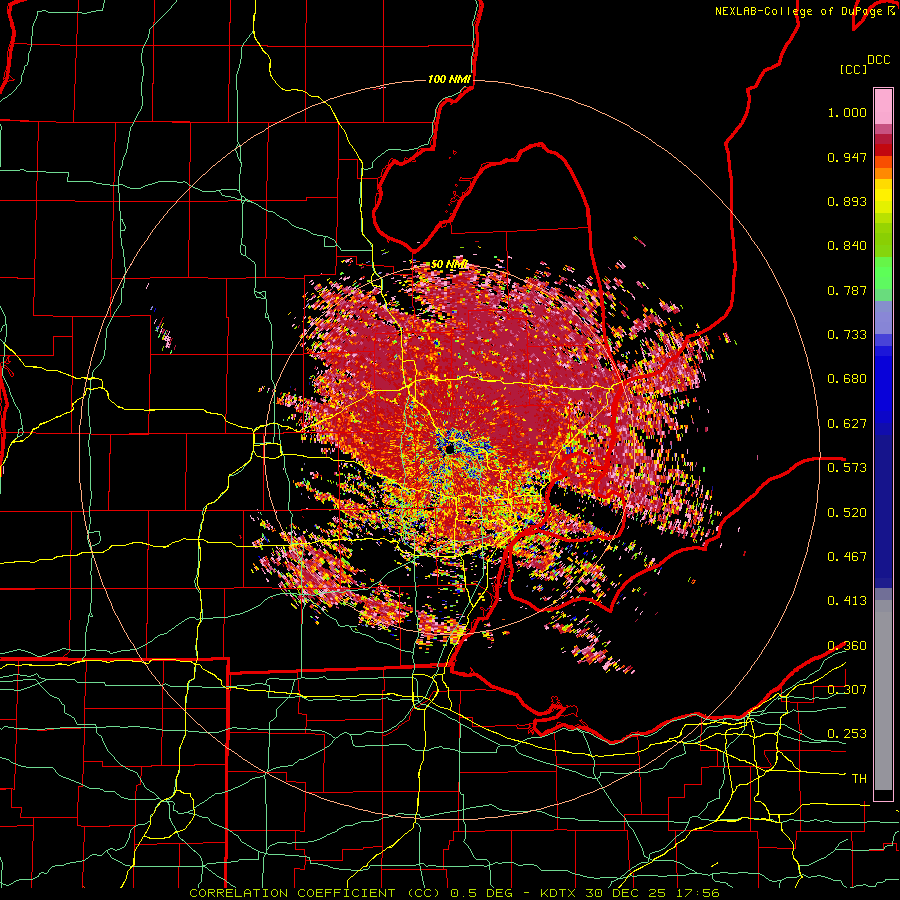Click the pink top segment of color bar
This screenshot has width=900, height=900.
point(883,107)
